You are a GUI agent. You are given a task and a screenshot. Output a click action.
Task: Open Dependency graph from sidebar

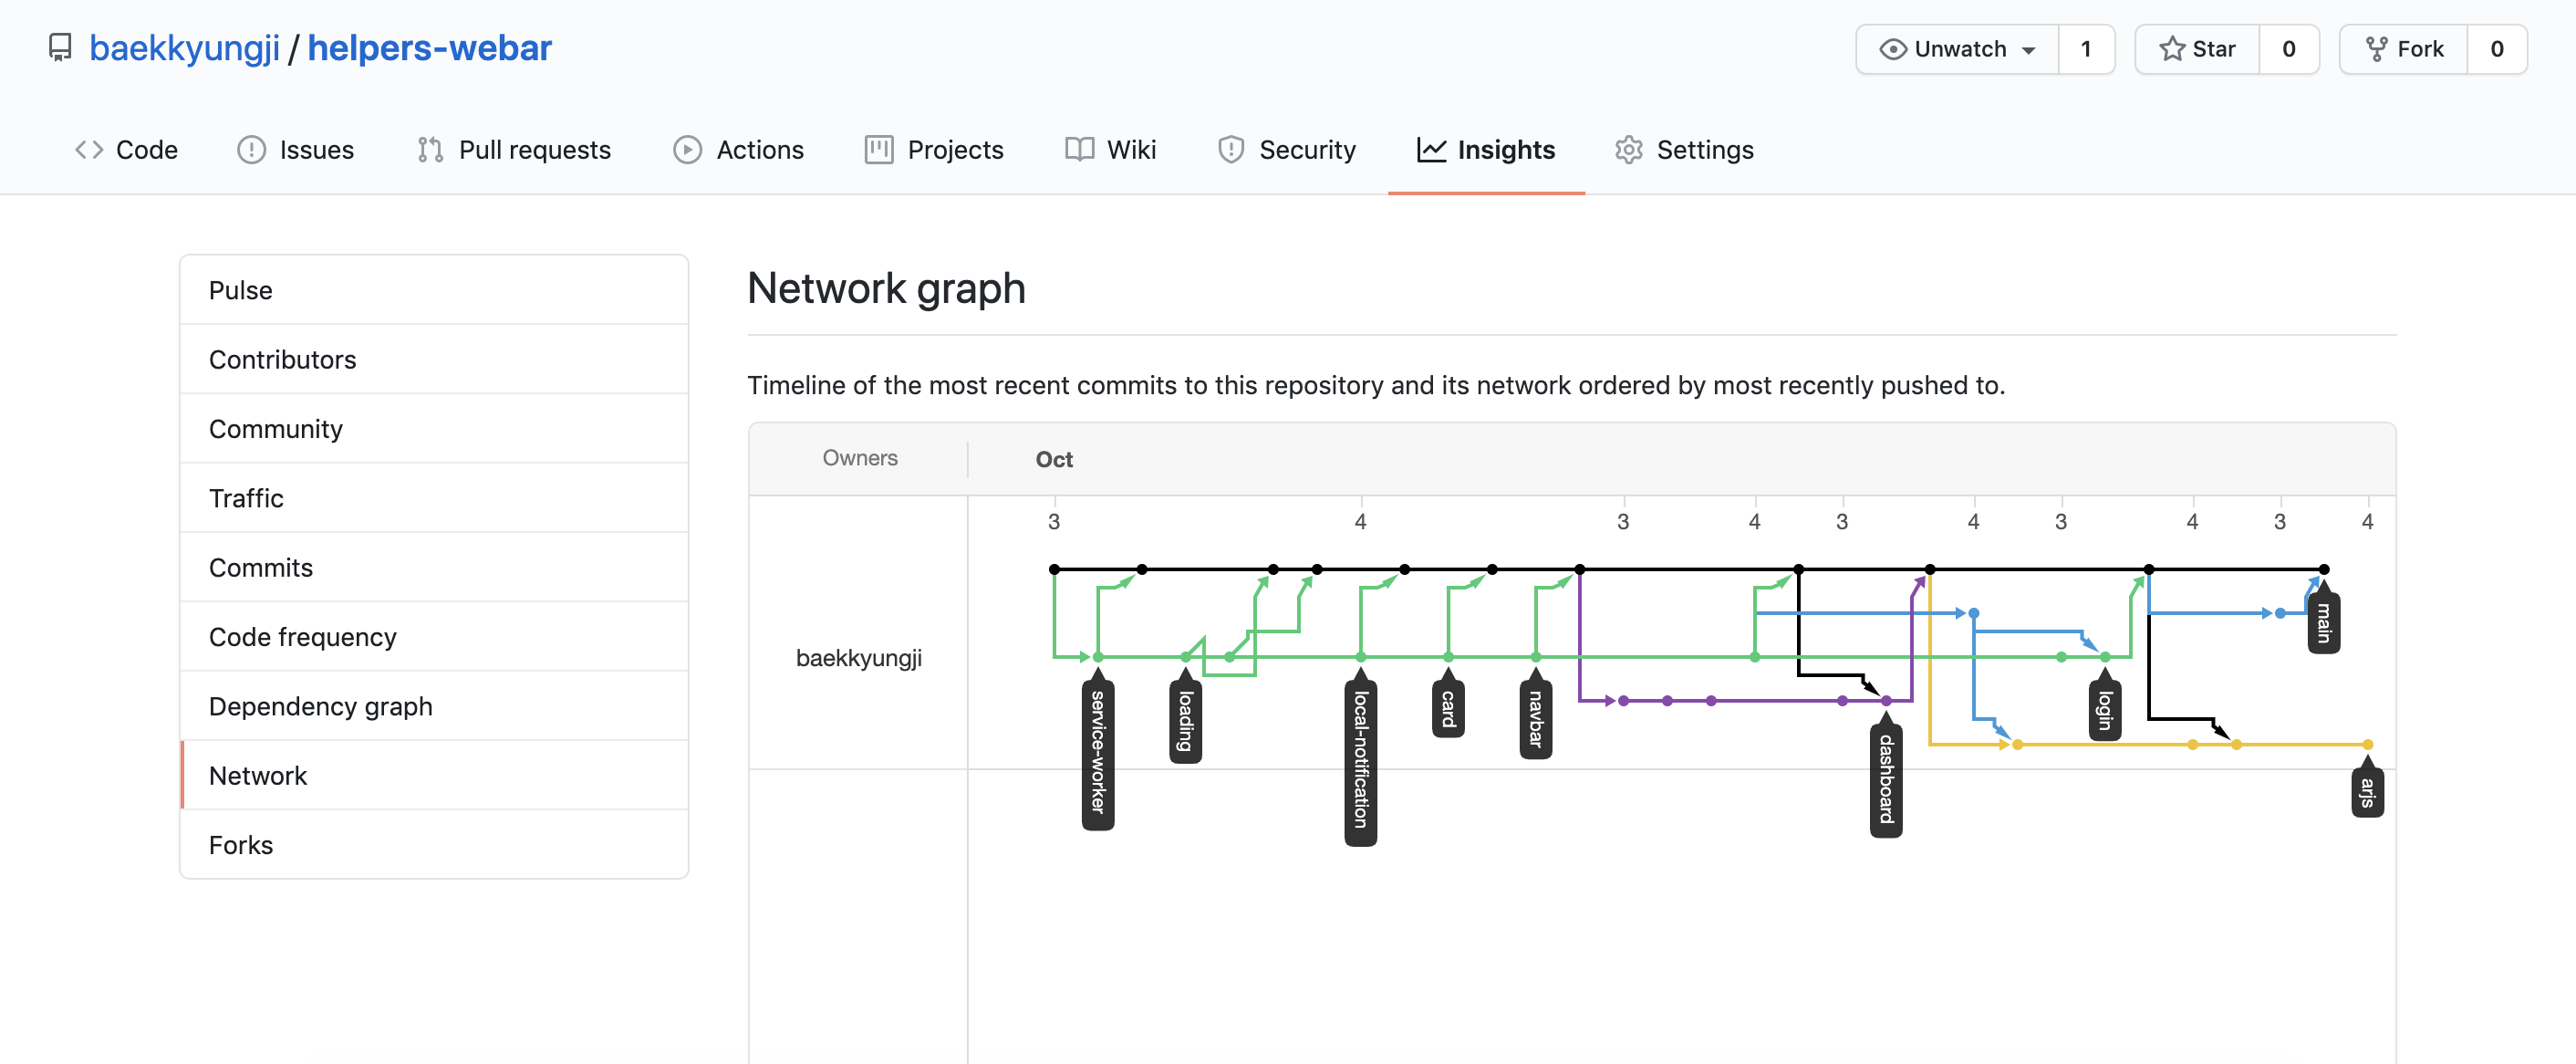(x=320, y=706)
